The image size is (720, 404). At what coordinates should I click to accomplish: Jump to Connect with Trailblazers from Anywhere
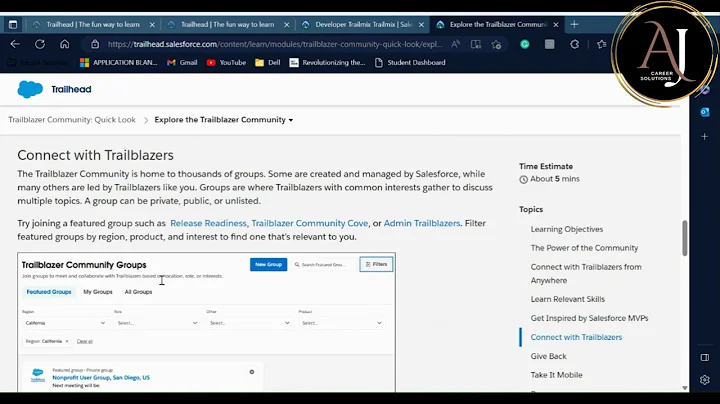(586, 274)
